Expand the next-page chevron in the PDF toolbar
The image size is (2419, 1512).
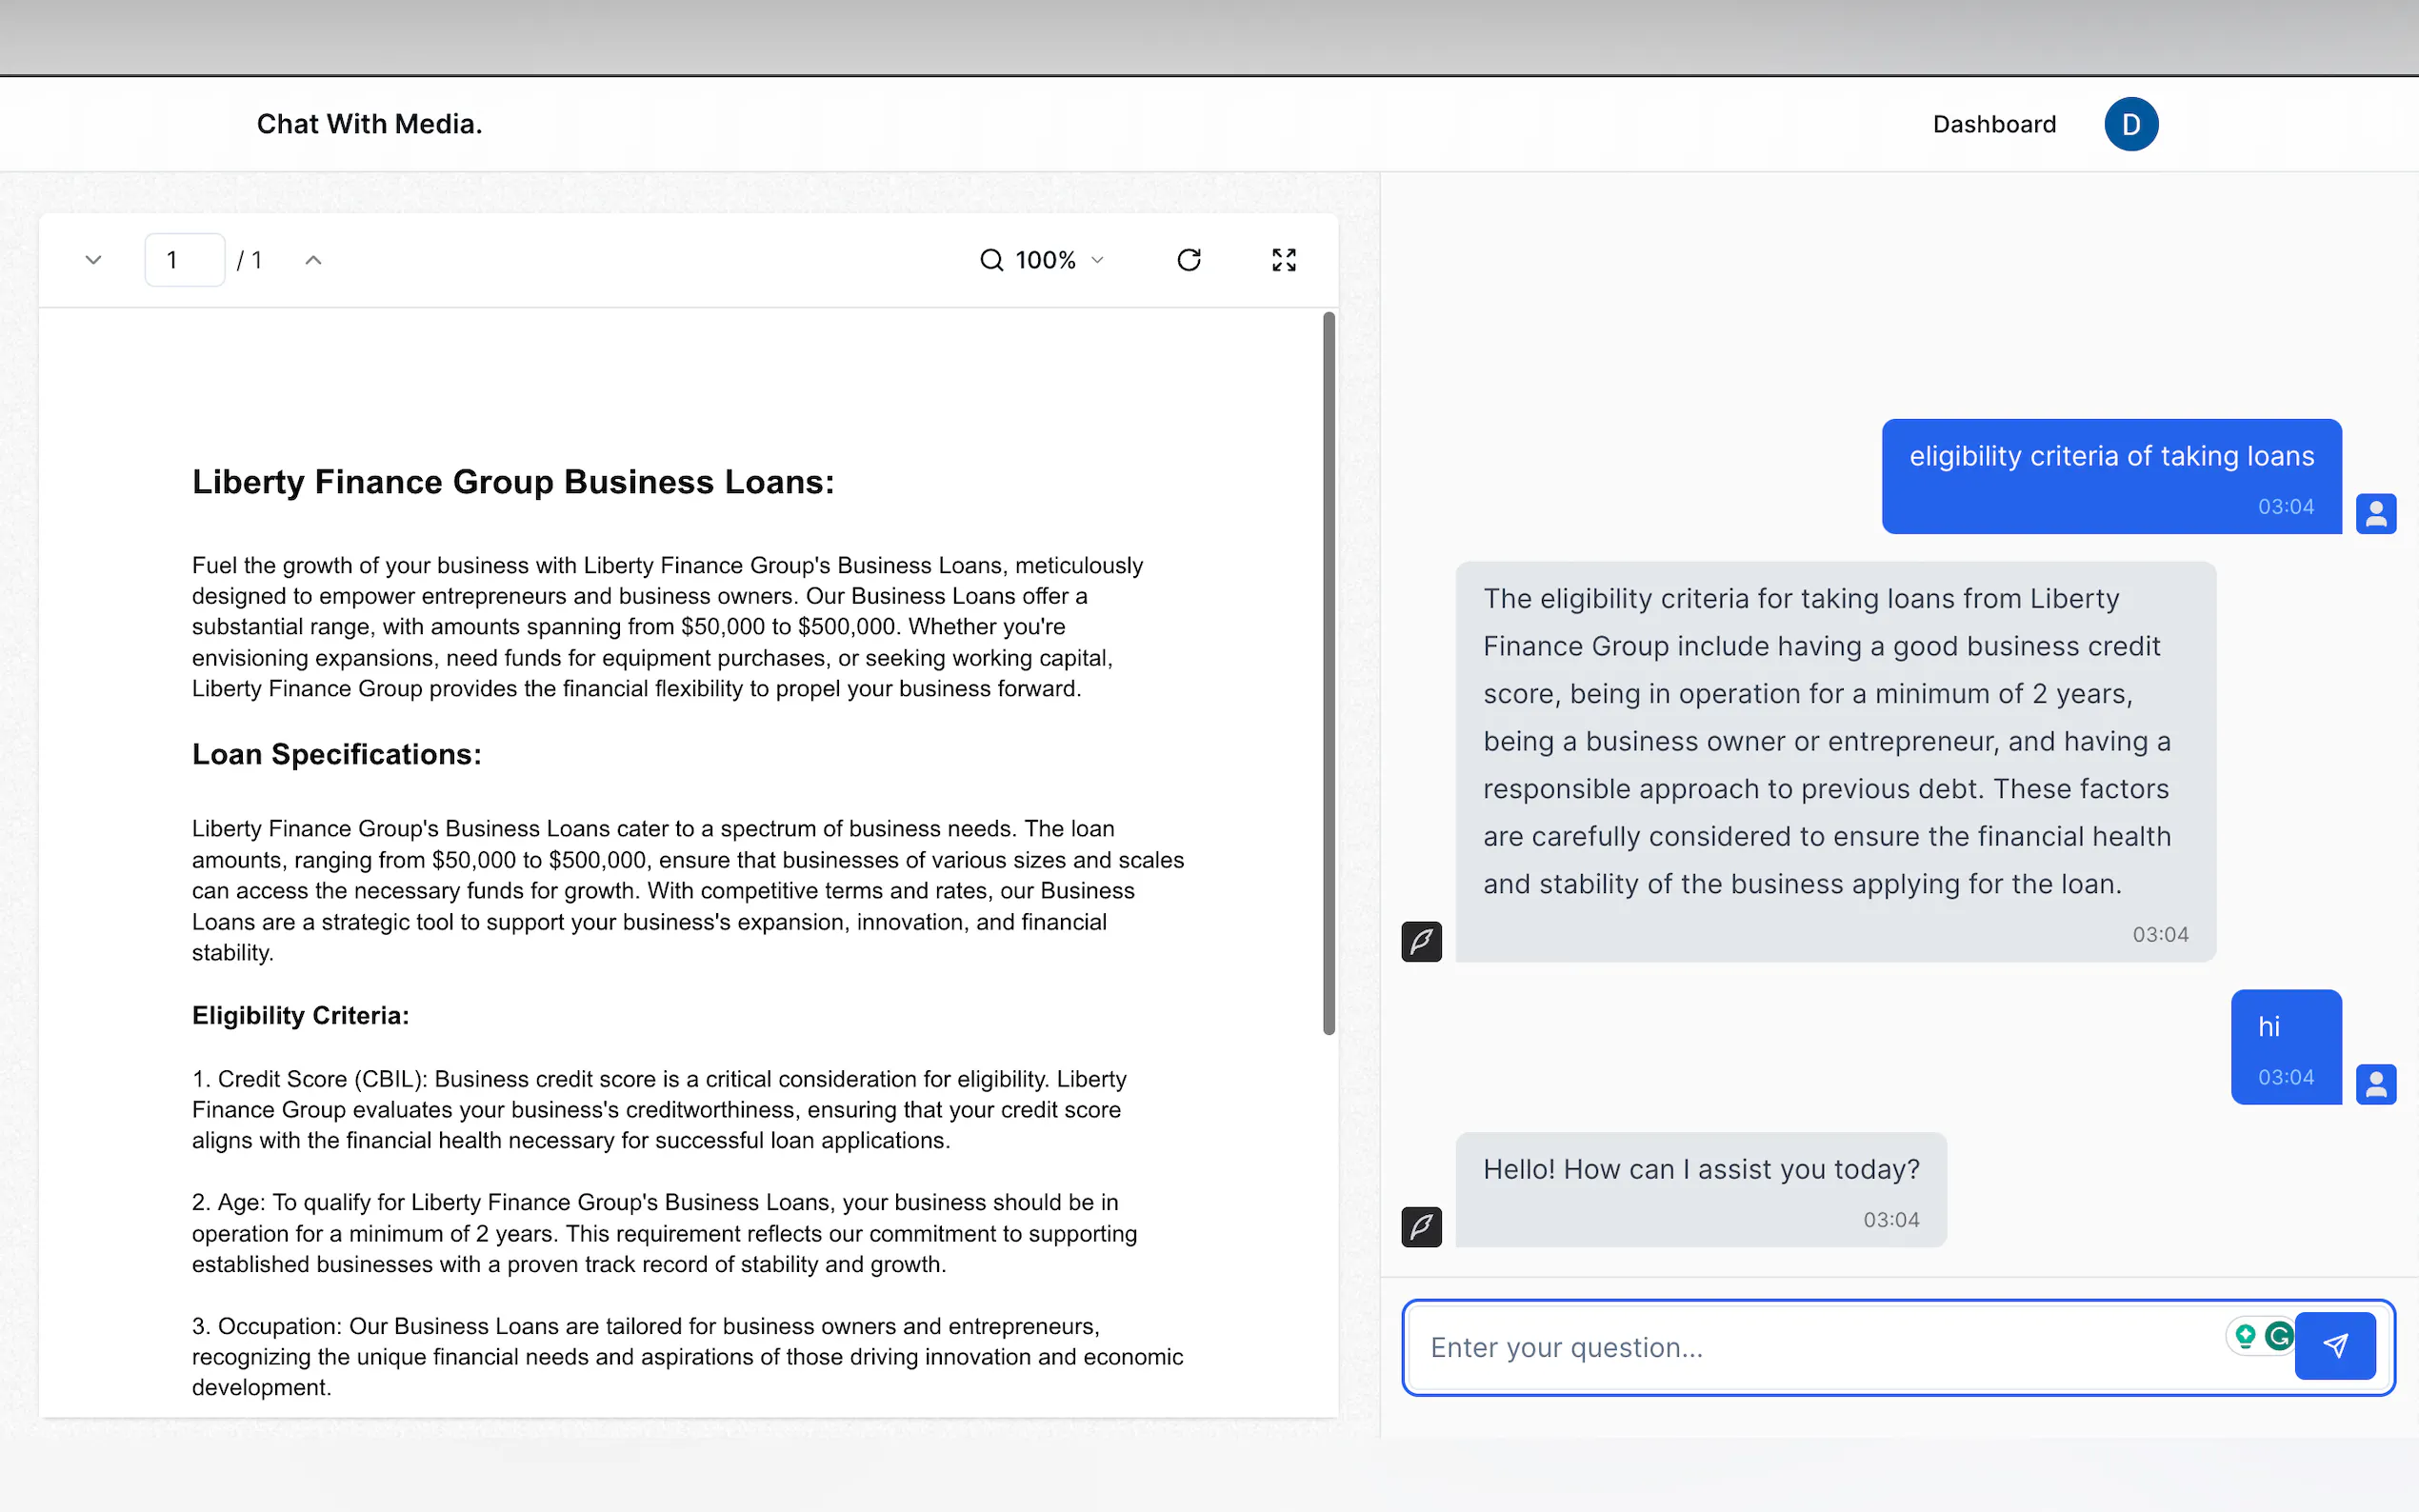click(92, 259)
